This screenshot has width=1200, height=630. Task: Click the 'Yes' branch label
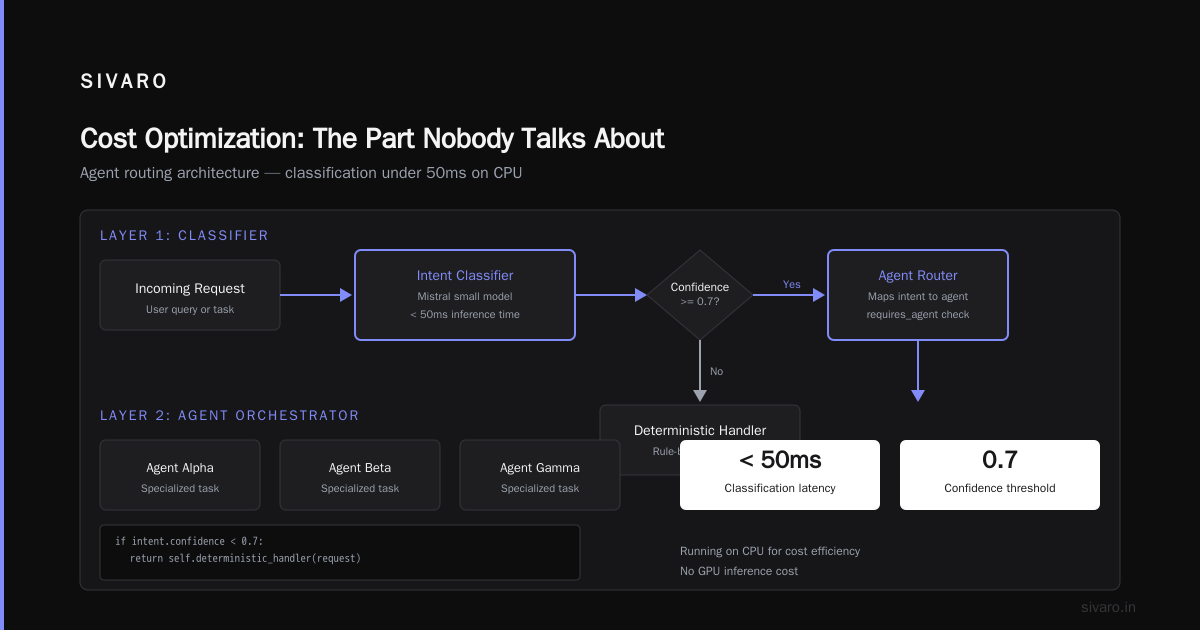(792, 285)
